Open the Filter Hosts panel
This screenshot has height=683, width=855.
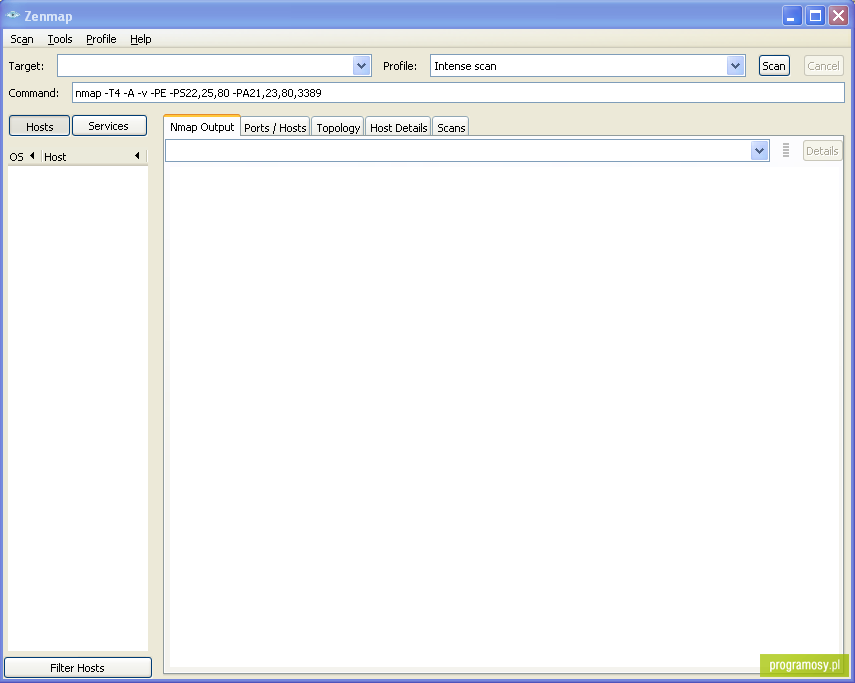[77, 668]
